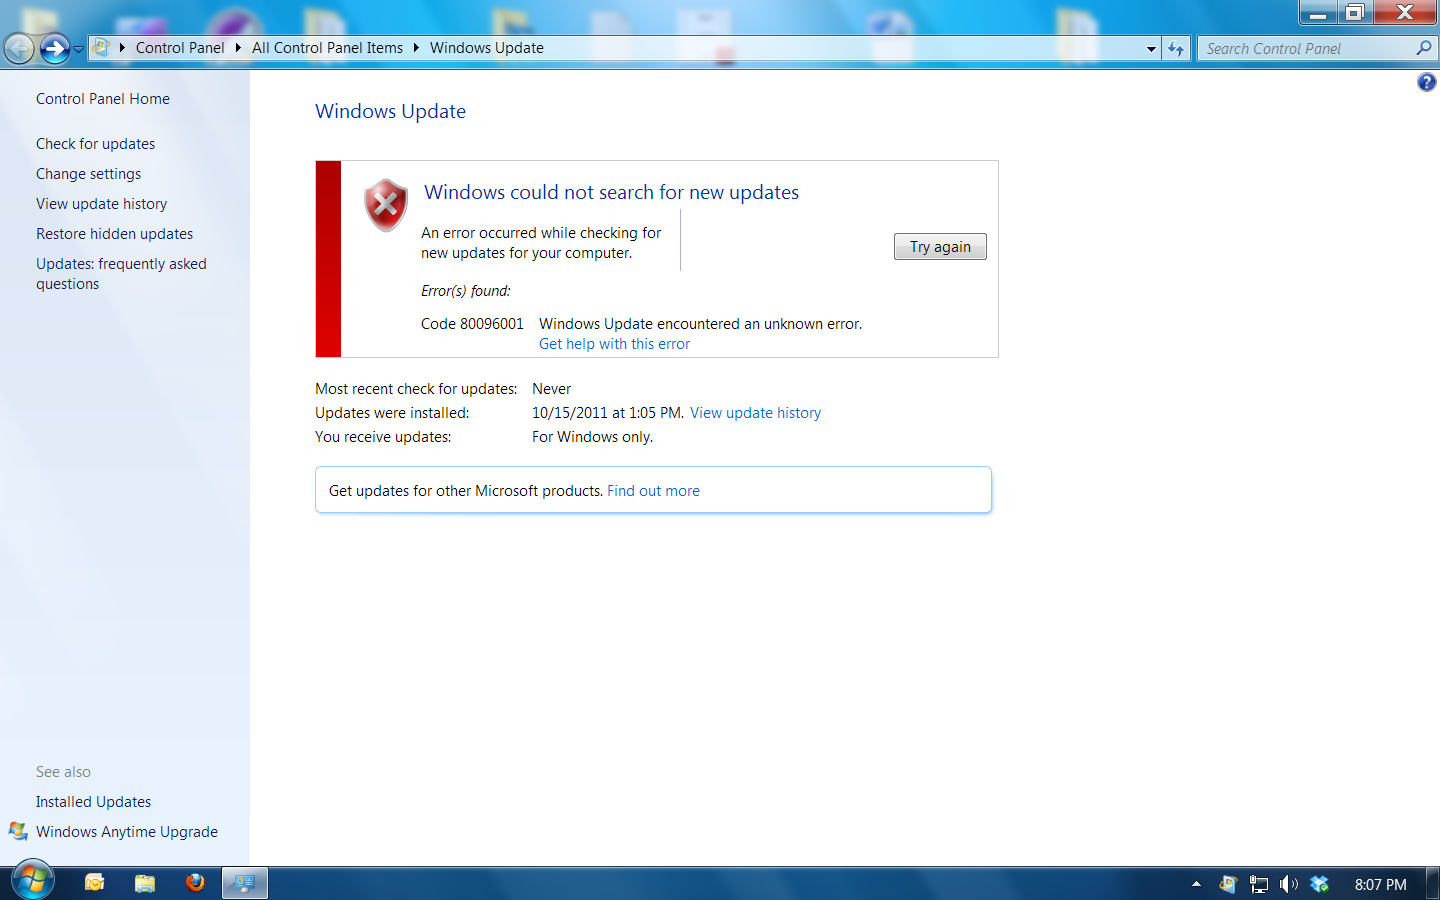Screen dimensions: 1440x900
Task: Click the 8:07 PM clock
Action: (1380, 884)
